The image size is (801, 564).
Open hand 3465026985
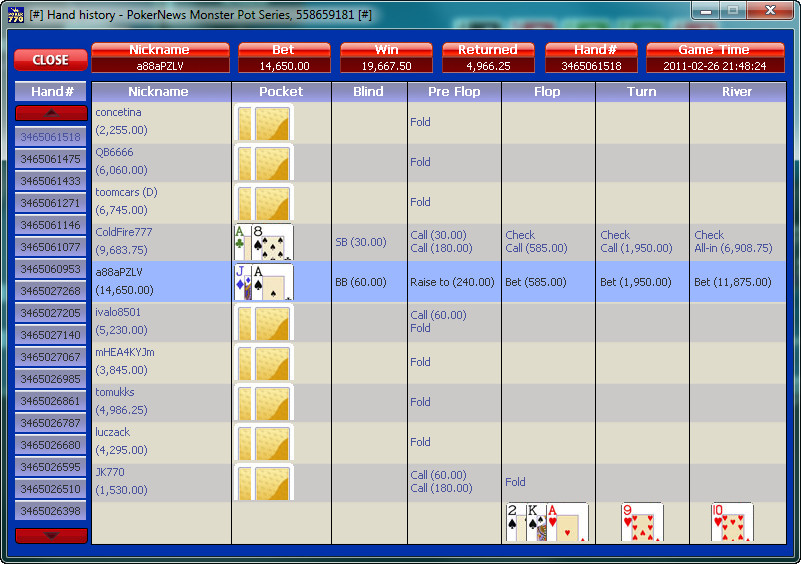pyautogui.click(x=51, y=379)
